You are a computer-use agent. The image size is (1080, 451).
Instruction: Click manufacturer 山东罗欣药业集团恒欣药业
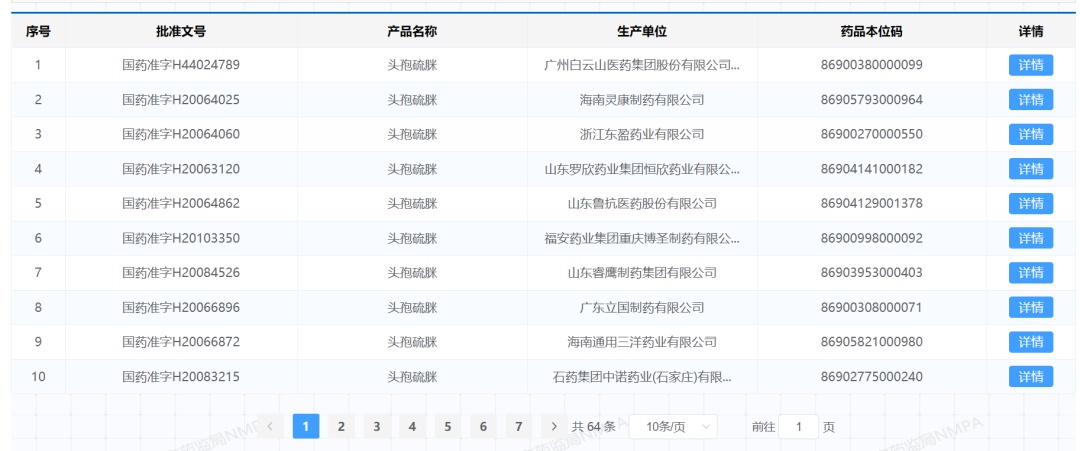pyautogui.click(x=642, y=169)
